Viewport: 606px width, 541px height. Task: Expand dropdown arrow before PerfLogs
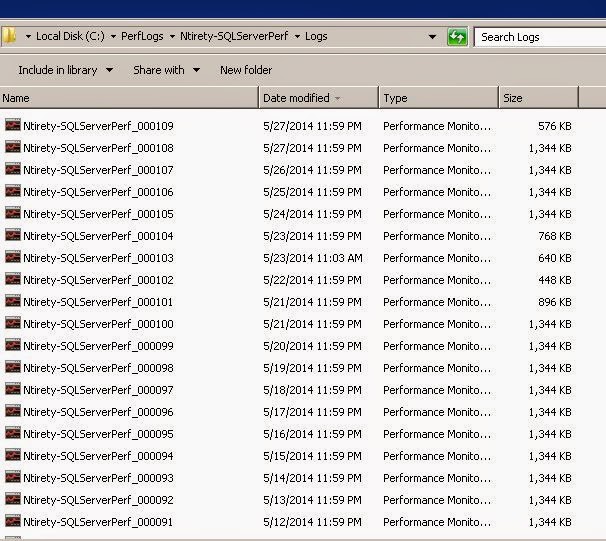113,37
